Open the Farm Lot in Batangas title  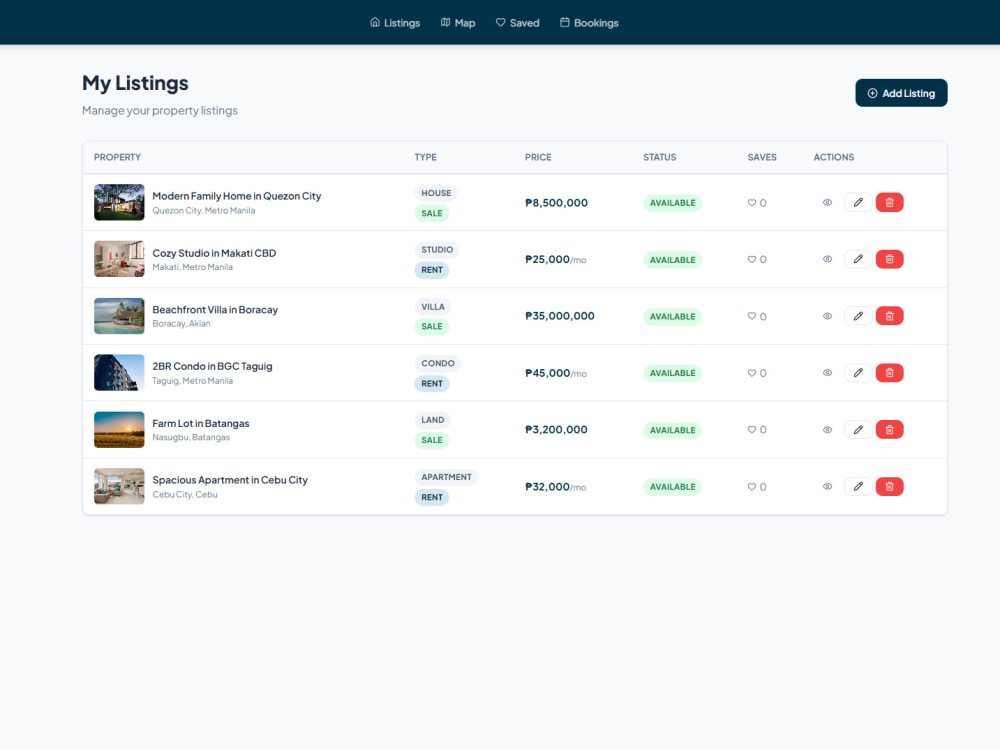pyautogui.click(x=201, y=423)
